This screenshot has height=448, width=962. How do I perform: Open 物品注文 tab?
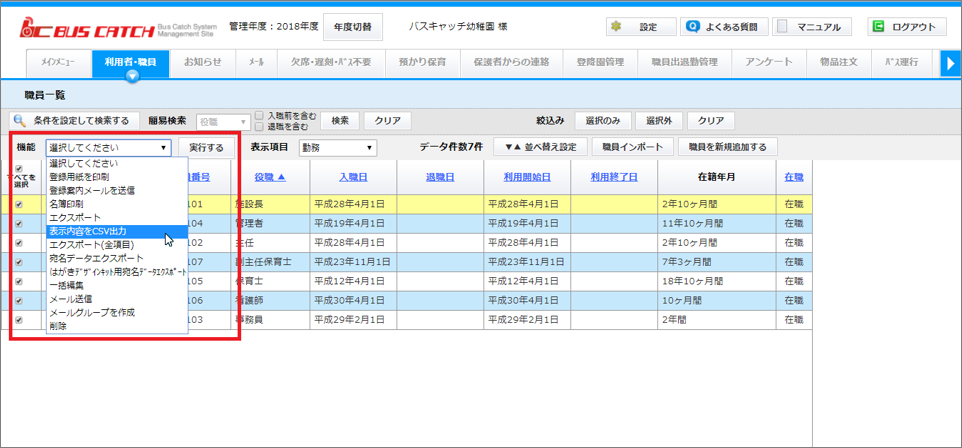click(x=838, y=63)
